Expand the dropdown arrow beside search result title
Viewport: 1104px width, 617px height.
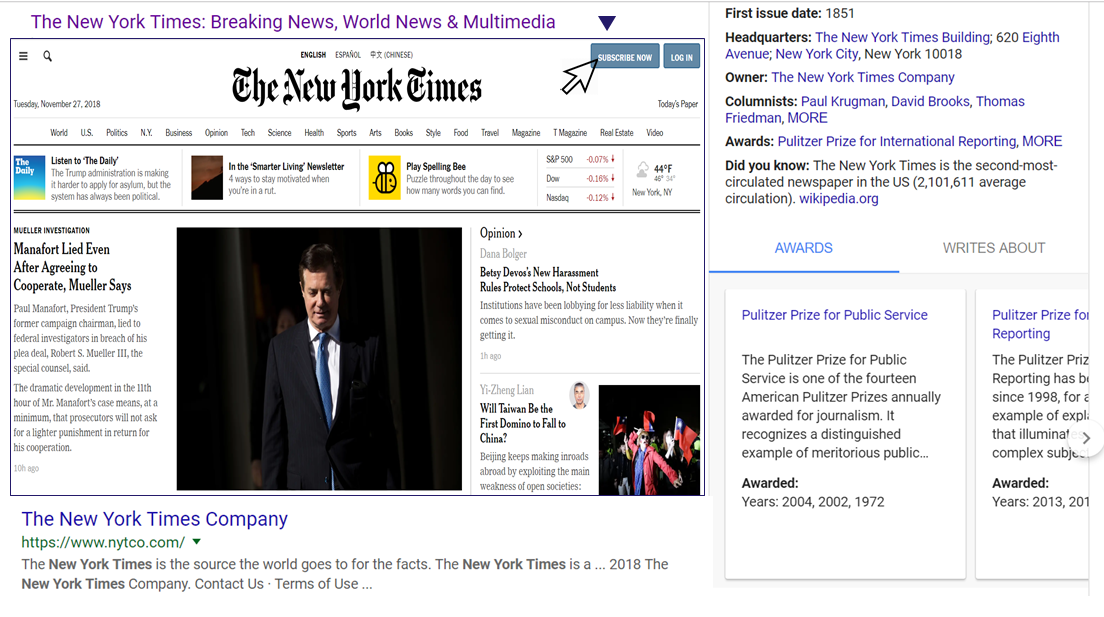point(607,23)
